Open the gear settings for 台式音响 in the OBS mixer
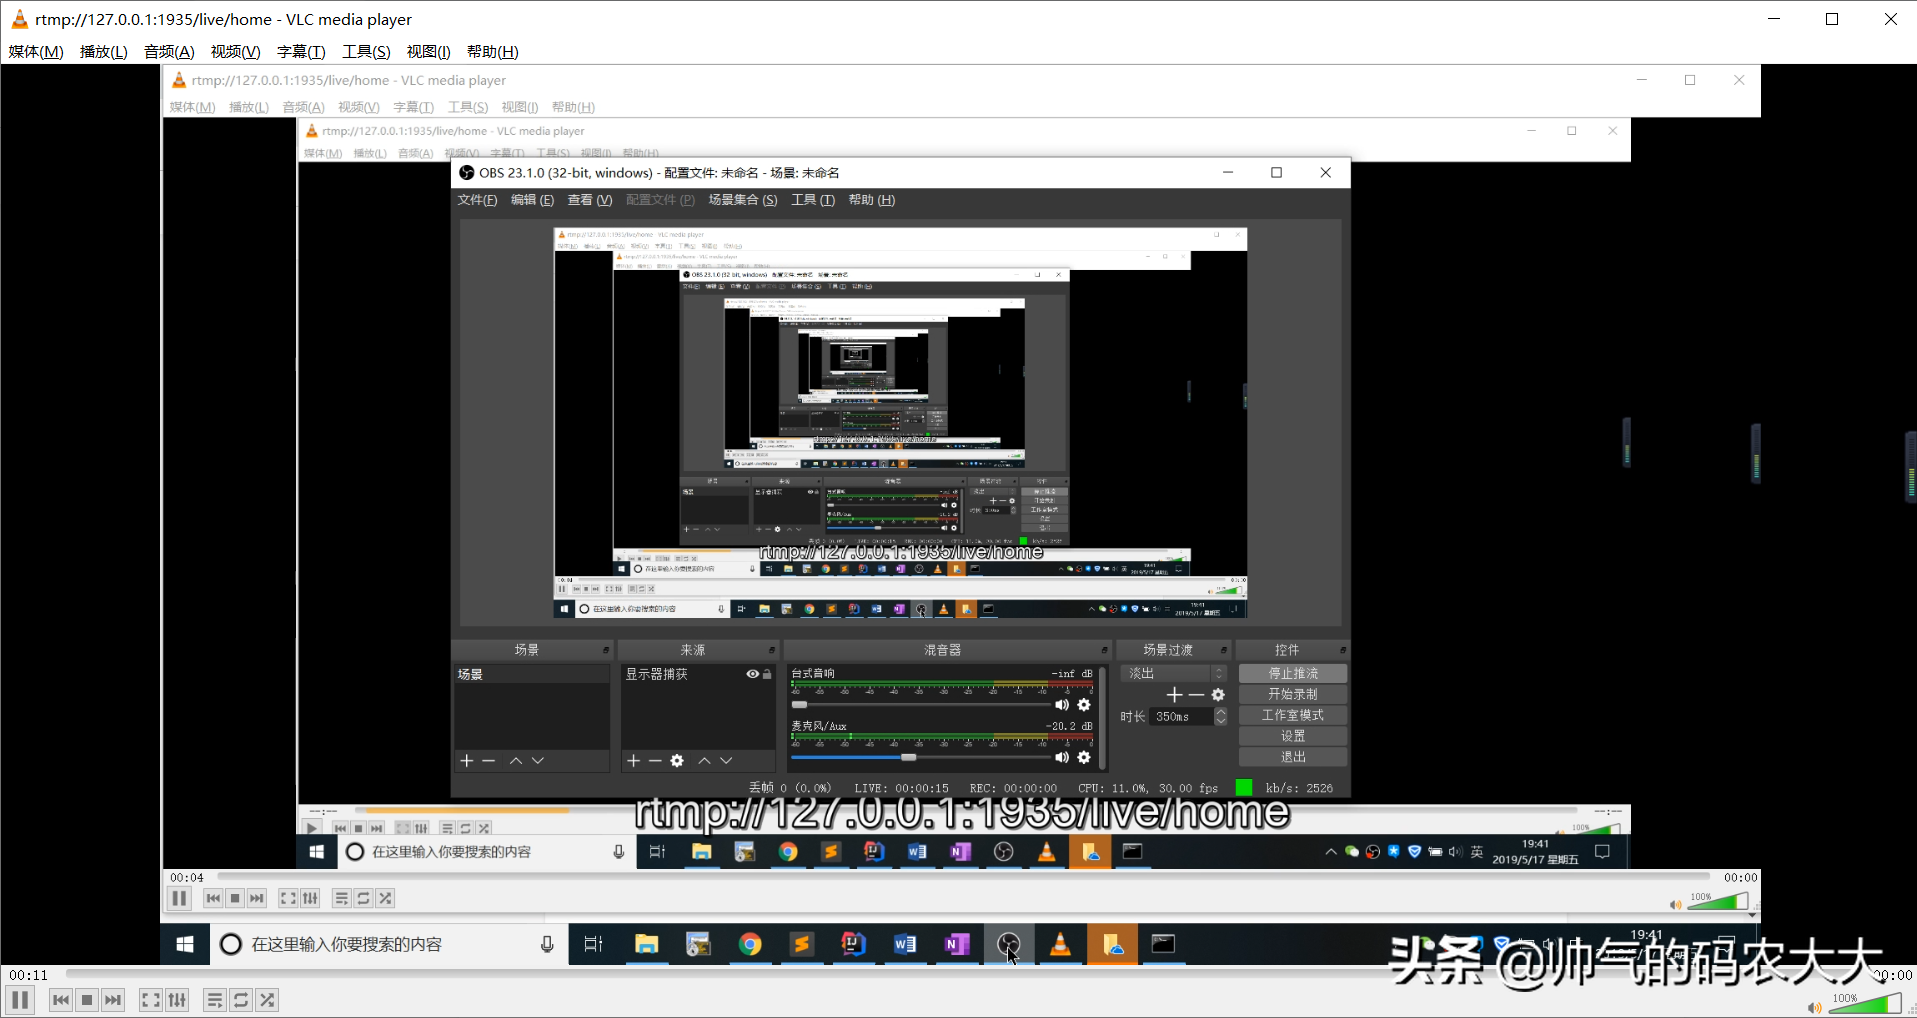Viewport: 1917px width, 1018px height. (1084, 705)
